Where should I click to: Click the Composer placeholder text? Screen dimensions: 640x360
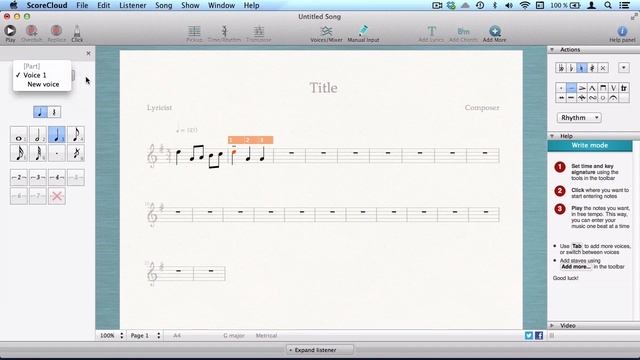click(x=482, y=108)
